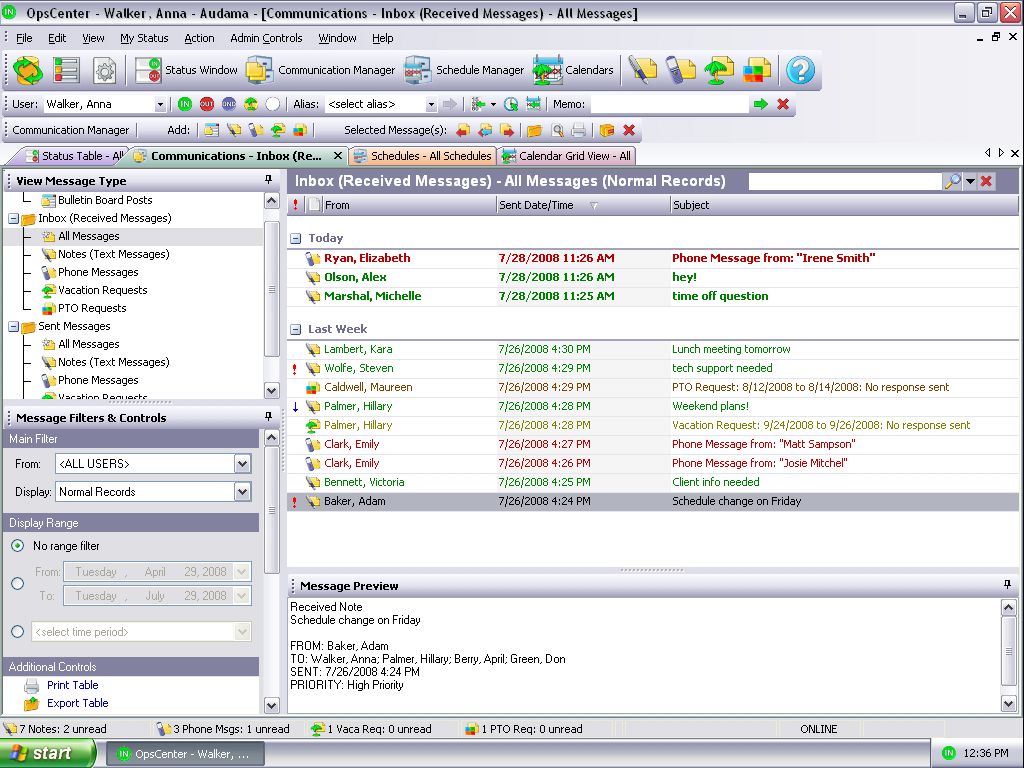1024x768 pixels.
Task: Click the blue Help question mark icon
Action: (800, 70)
